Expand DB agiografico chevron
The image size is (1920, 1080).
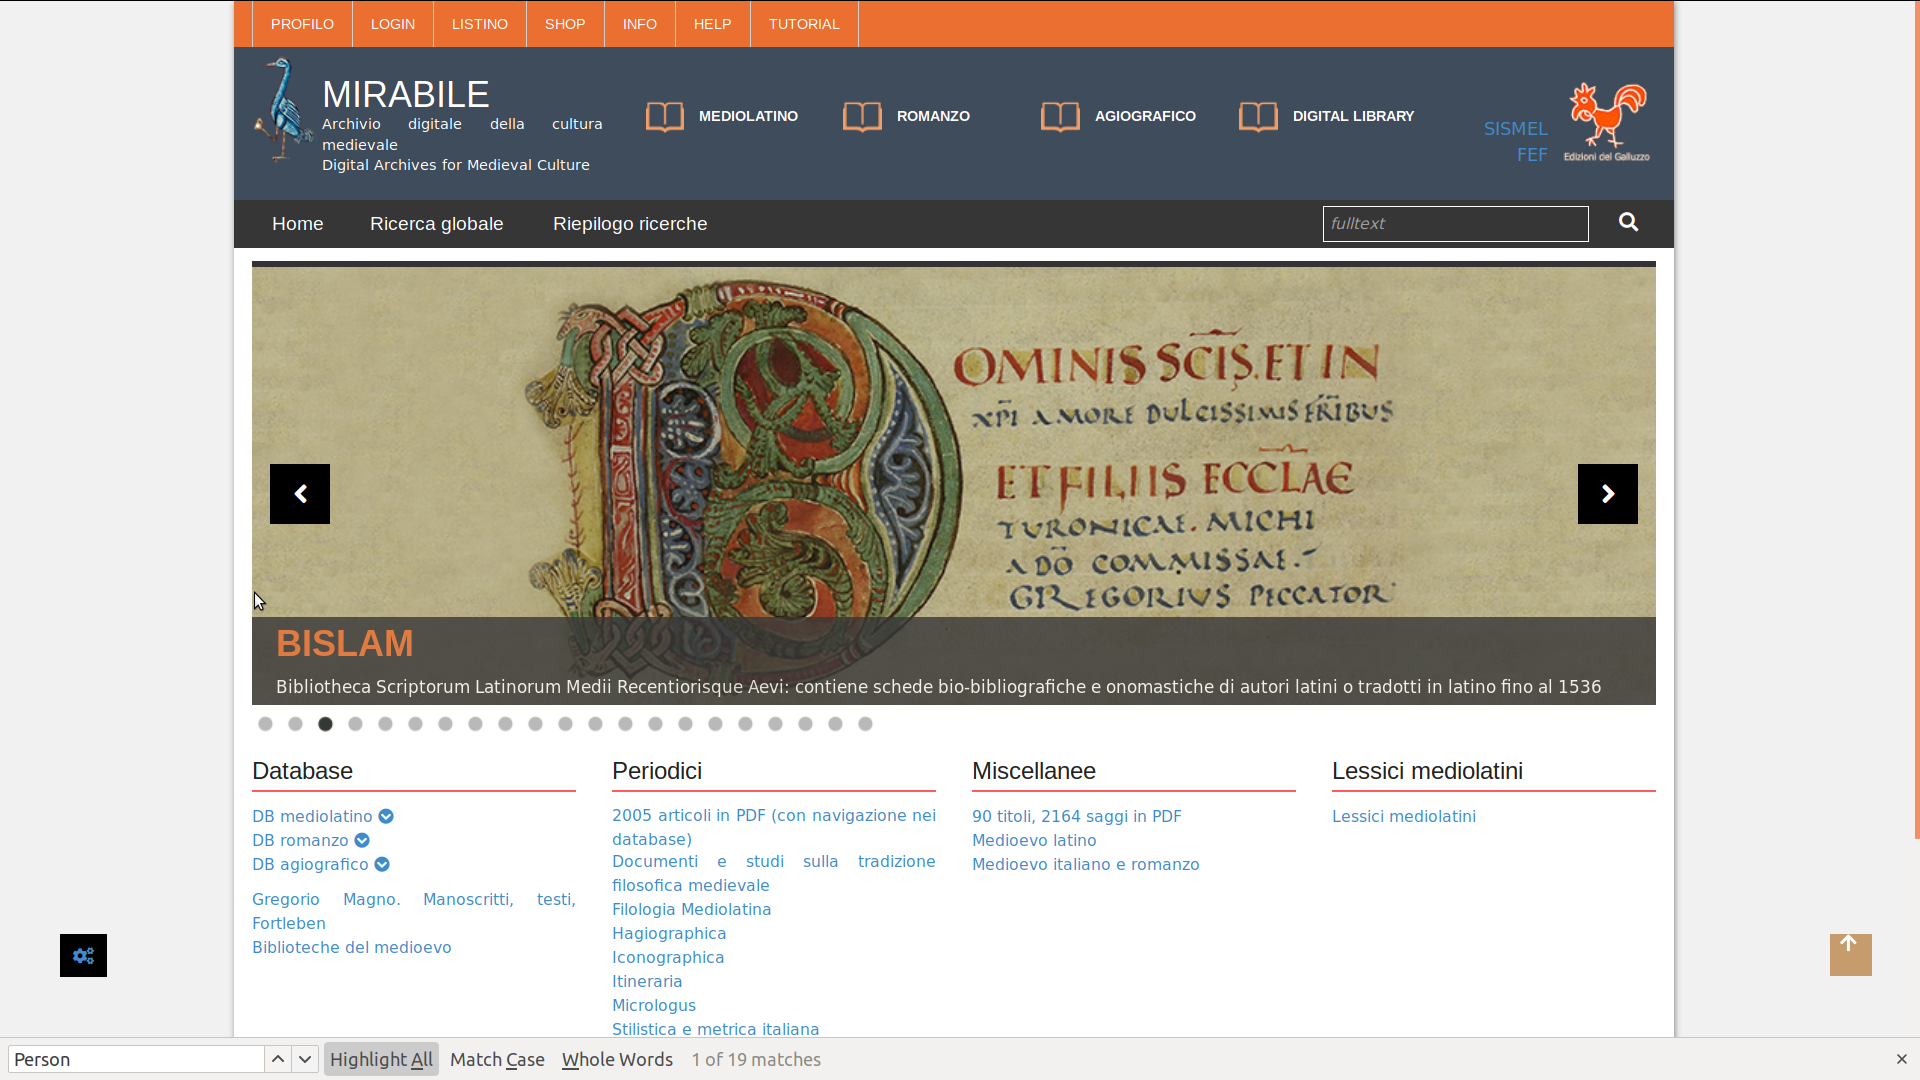[382, 865]
